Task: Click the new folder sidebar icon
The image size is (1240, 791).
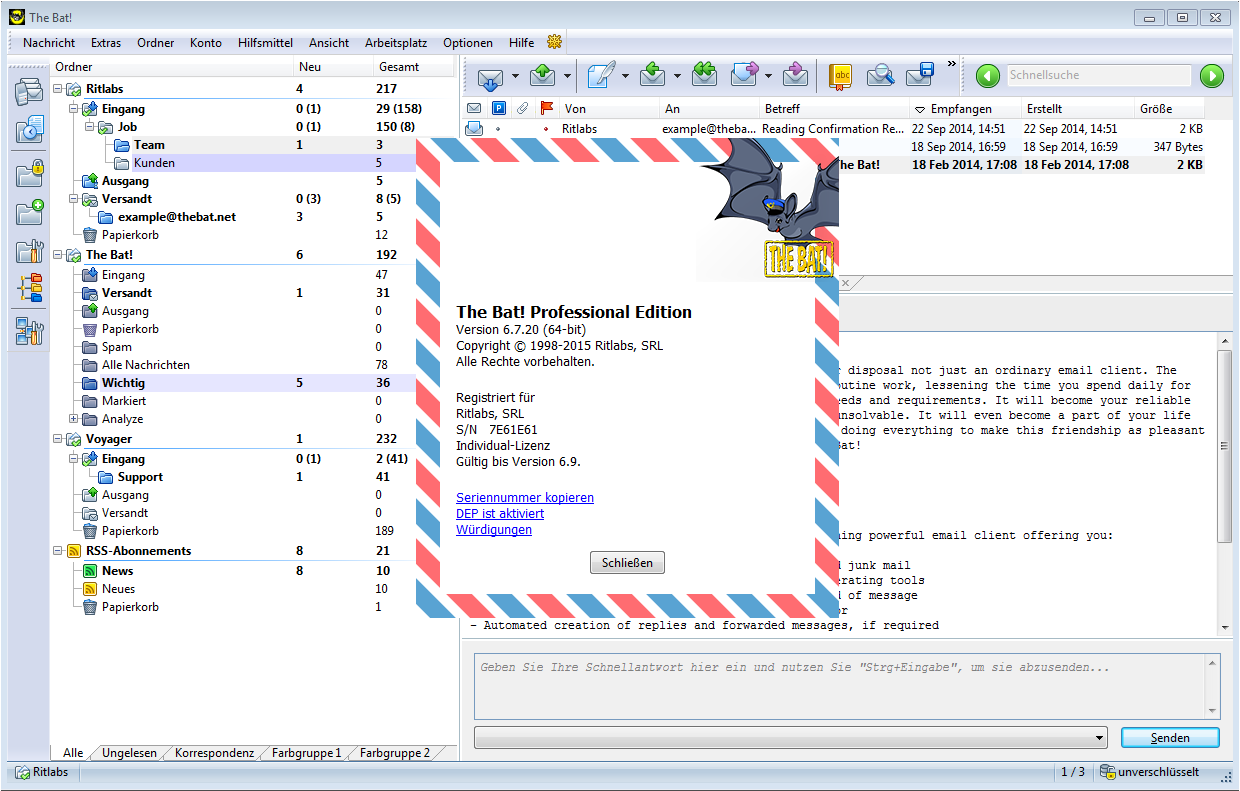Action: 29,213
